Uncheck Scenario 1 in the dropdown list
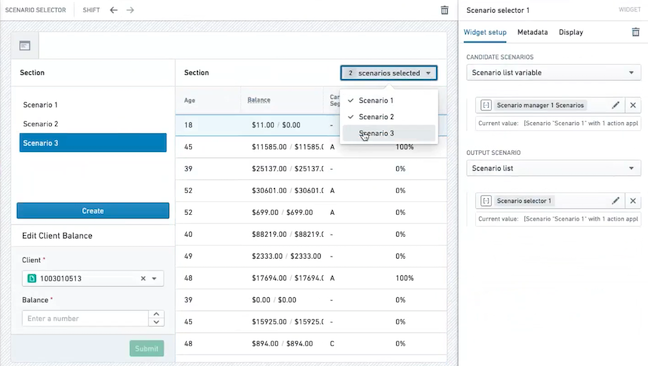This screenshot has height=366, width=648. point(388,100)
